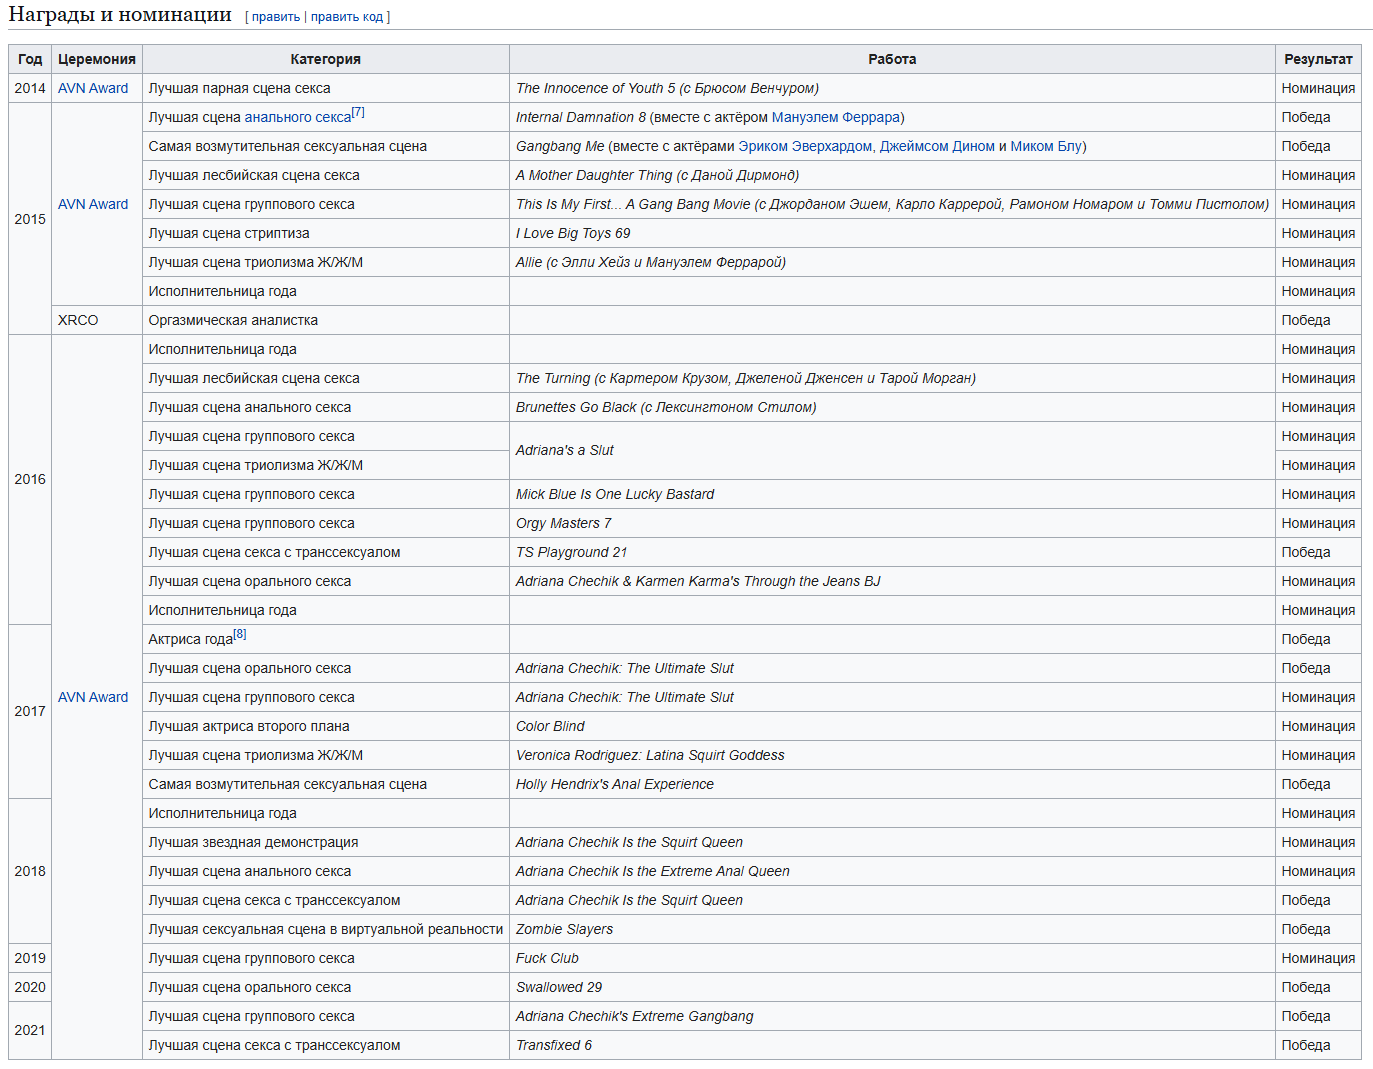Click the "Transfixed 6" work cell

point(892,1045)
